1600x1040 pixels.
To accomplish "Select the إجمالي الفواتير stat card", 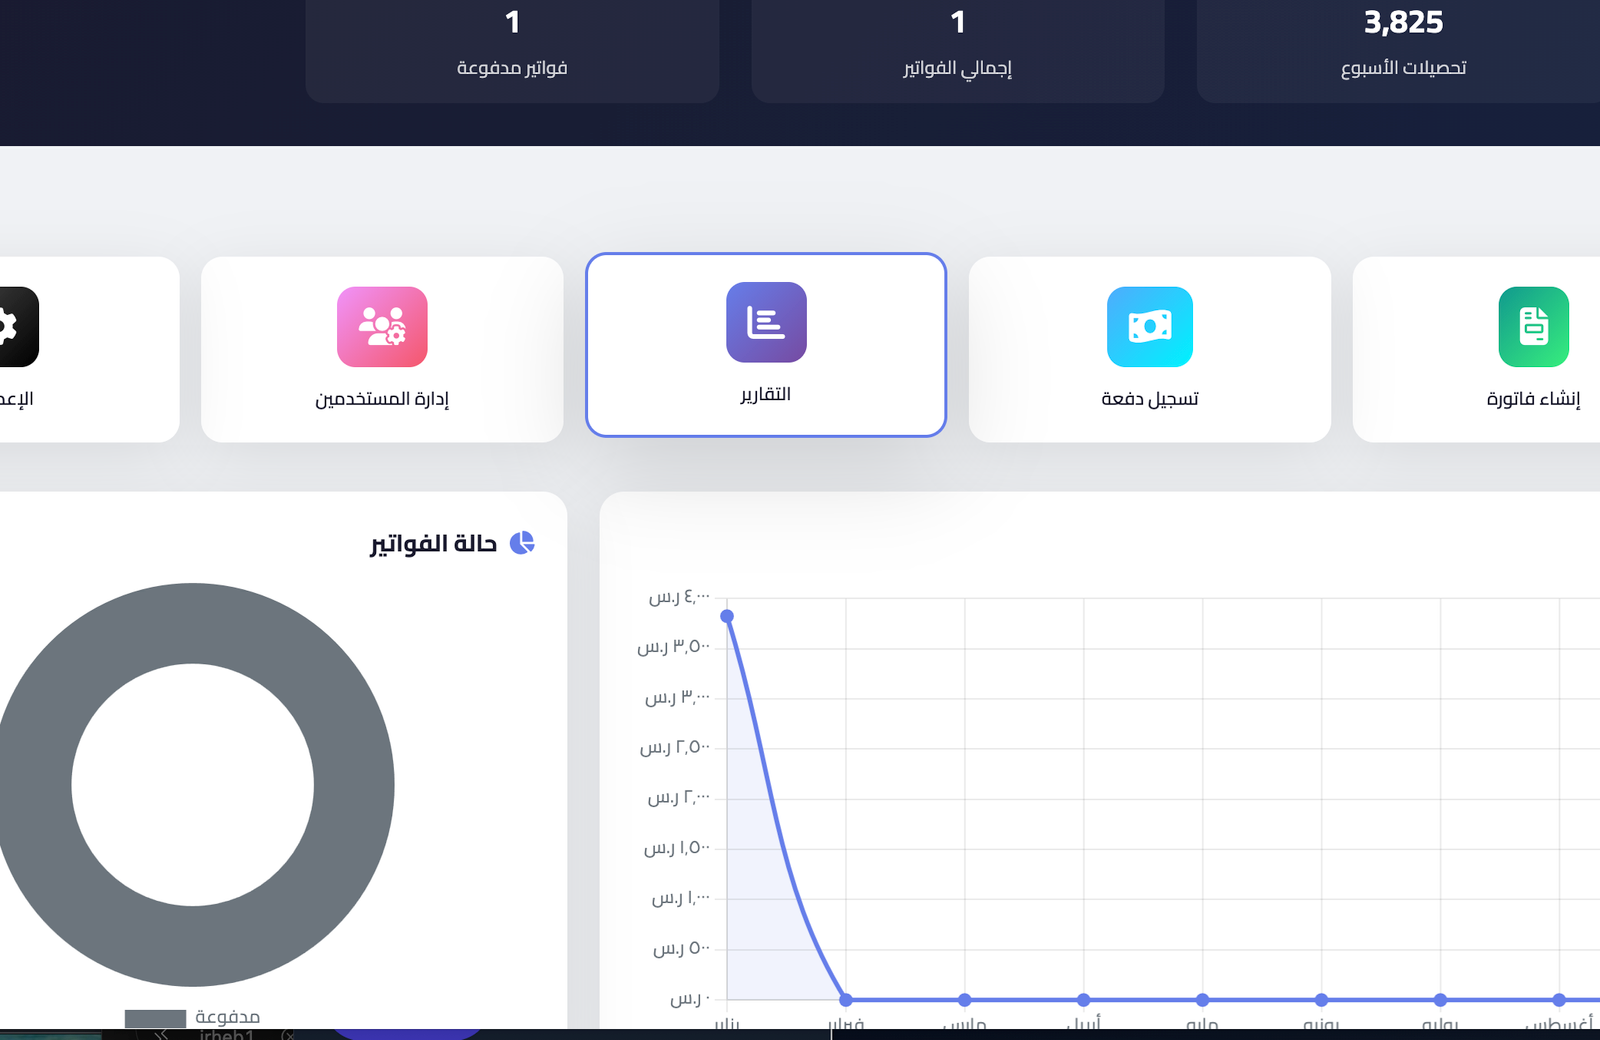I will tap(957, 48).
